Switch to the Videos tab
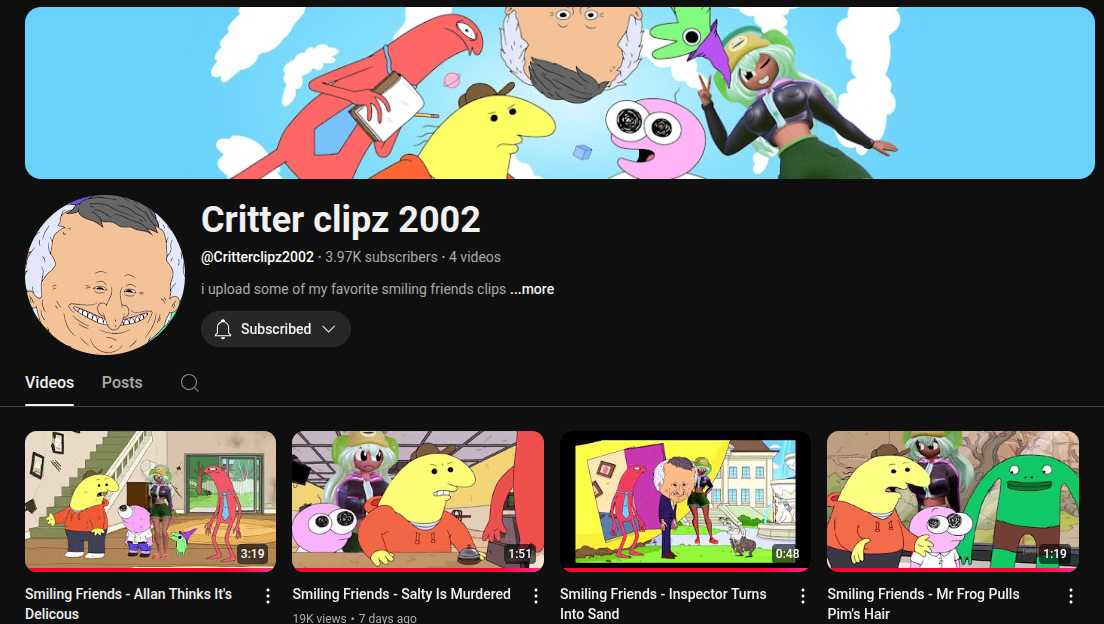The width and height of the screenshot is (1104, 624). 49,382
